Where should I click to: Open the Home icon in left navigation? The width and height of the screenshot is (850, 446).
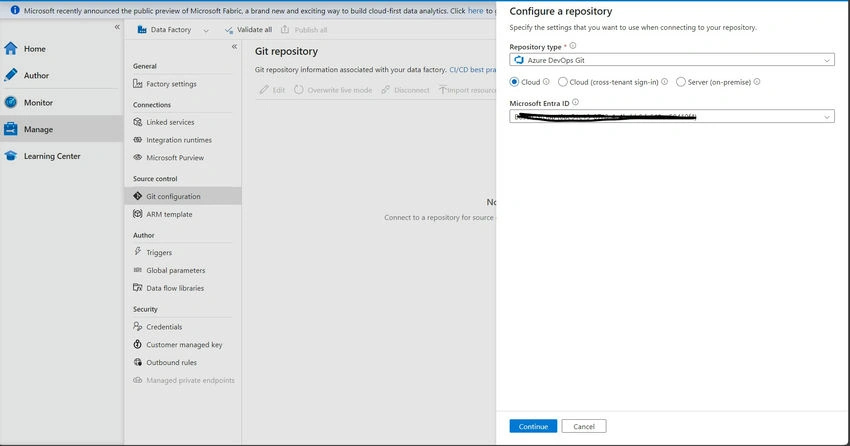point(11,49)
